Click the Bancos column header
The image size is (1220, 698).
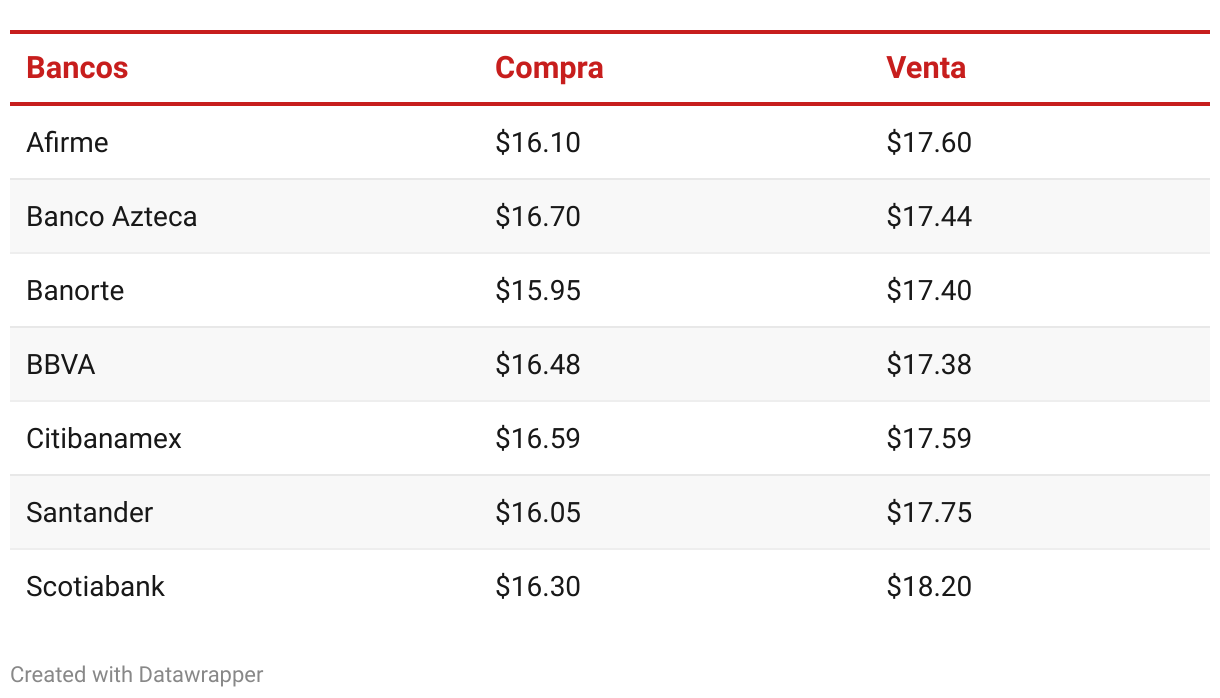point(77,68)
